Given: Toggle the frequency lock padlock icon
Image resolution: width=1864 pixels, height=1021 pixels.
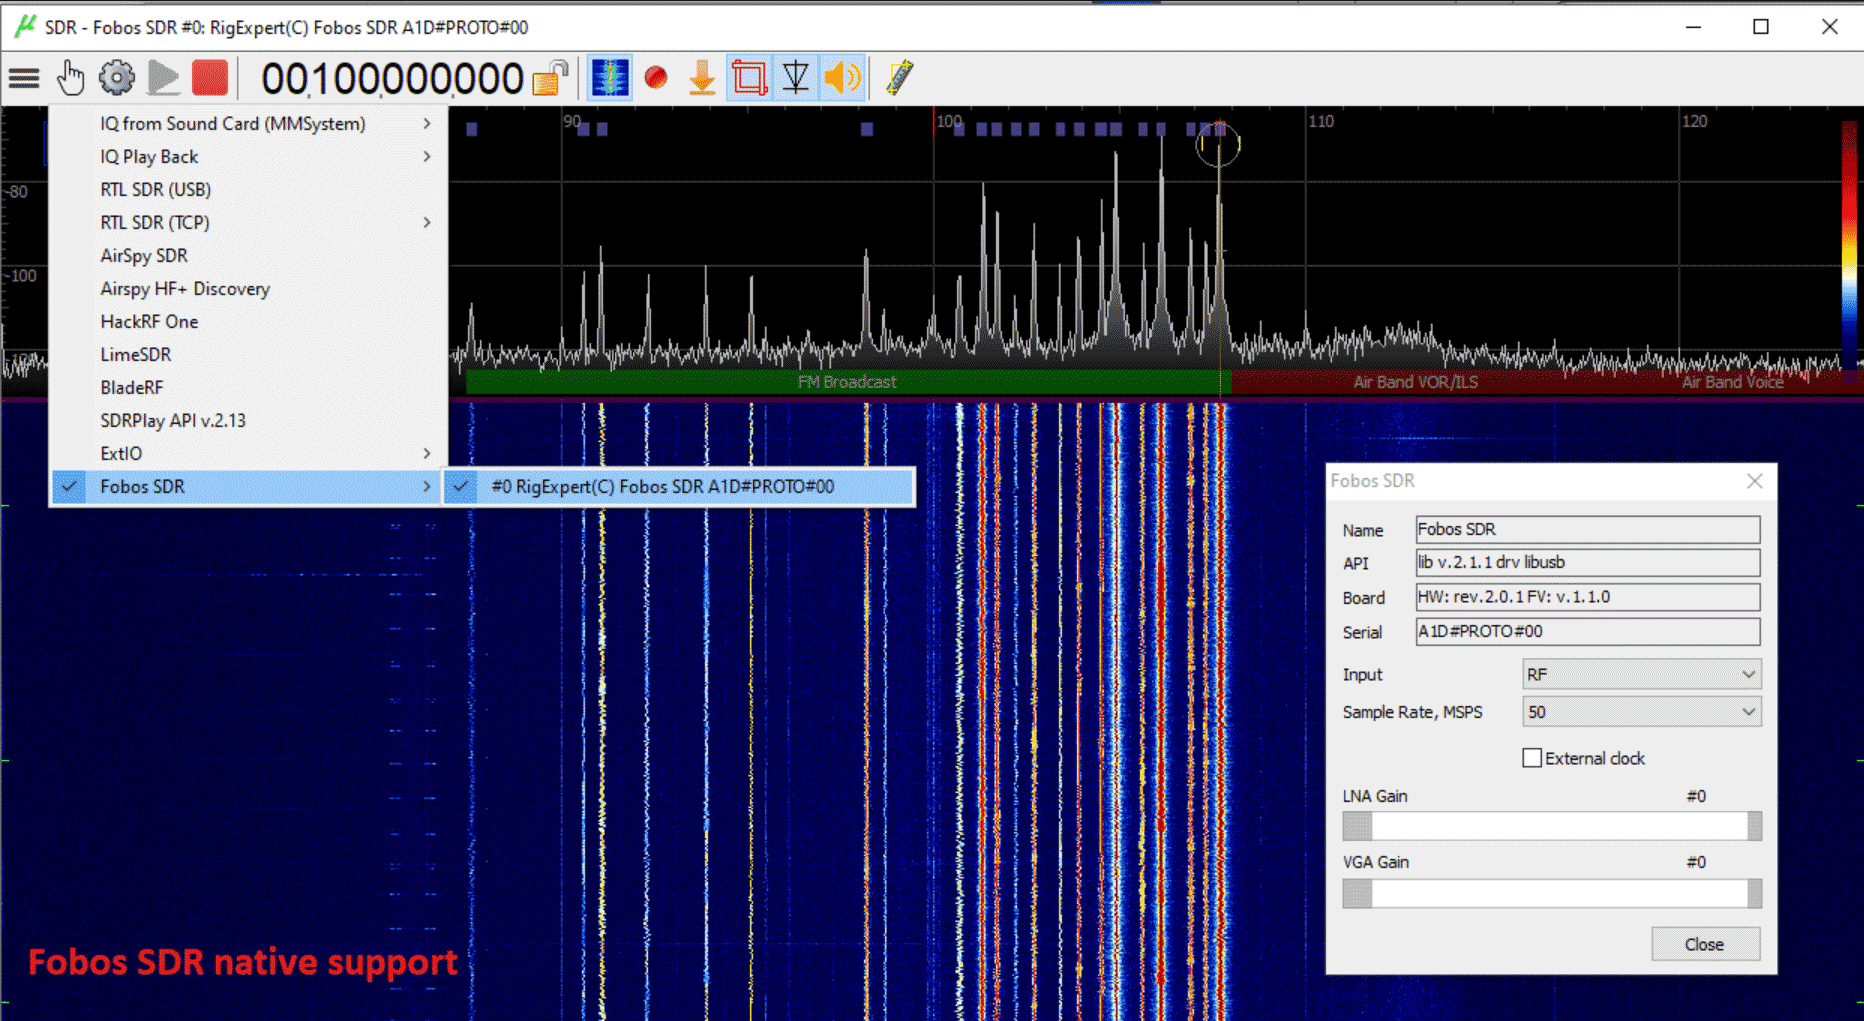Looking at the screenshot, I should [x=550, y=78].
